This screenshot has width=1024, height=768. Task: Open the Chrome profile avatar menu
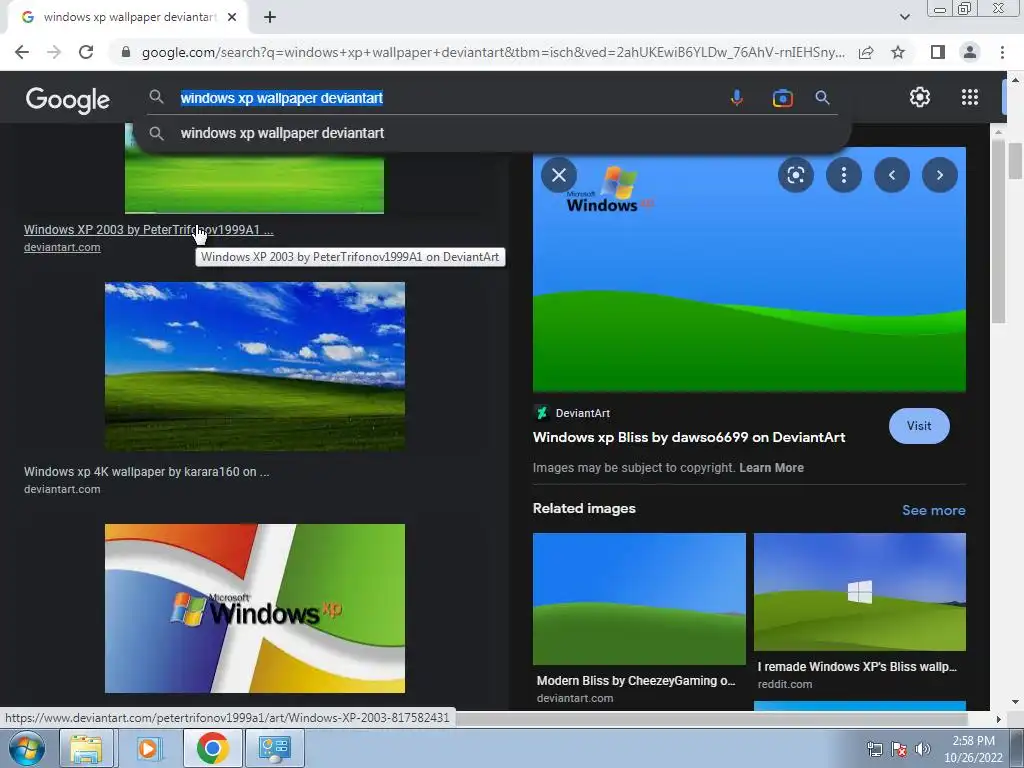click(x=970, y=52)
